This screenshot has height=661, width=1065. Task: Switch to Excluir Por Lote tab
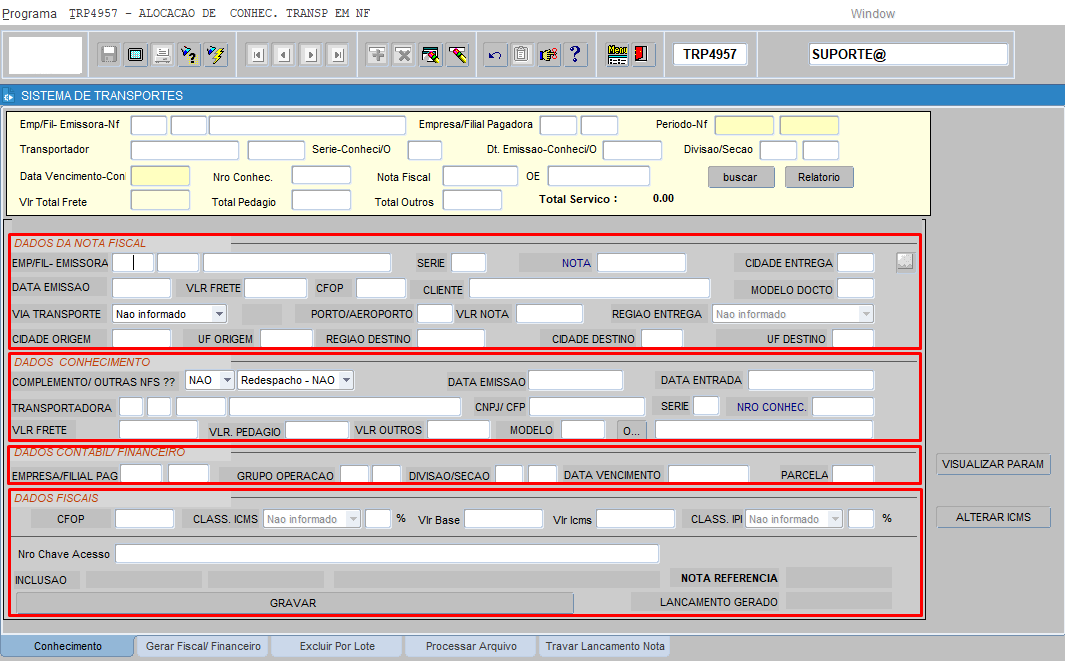pos(337,646)
